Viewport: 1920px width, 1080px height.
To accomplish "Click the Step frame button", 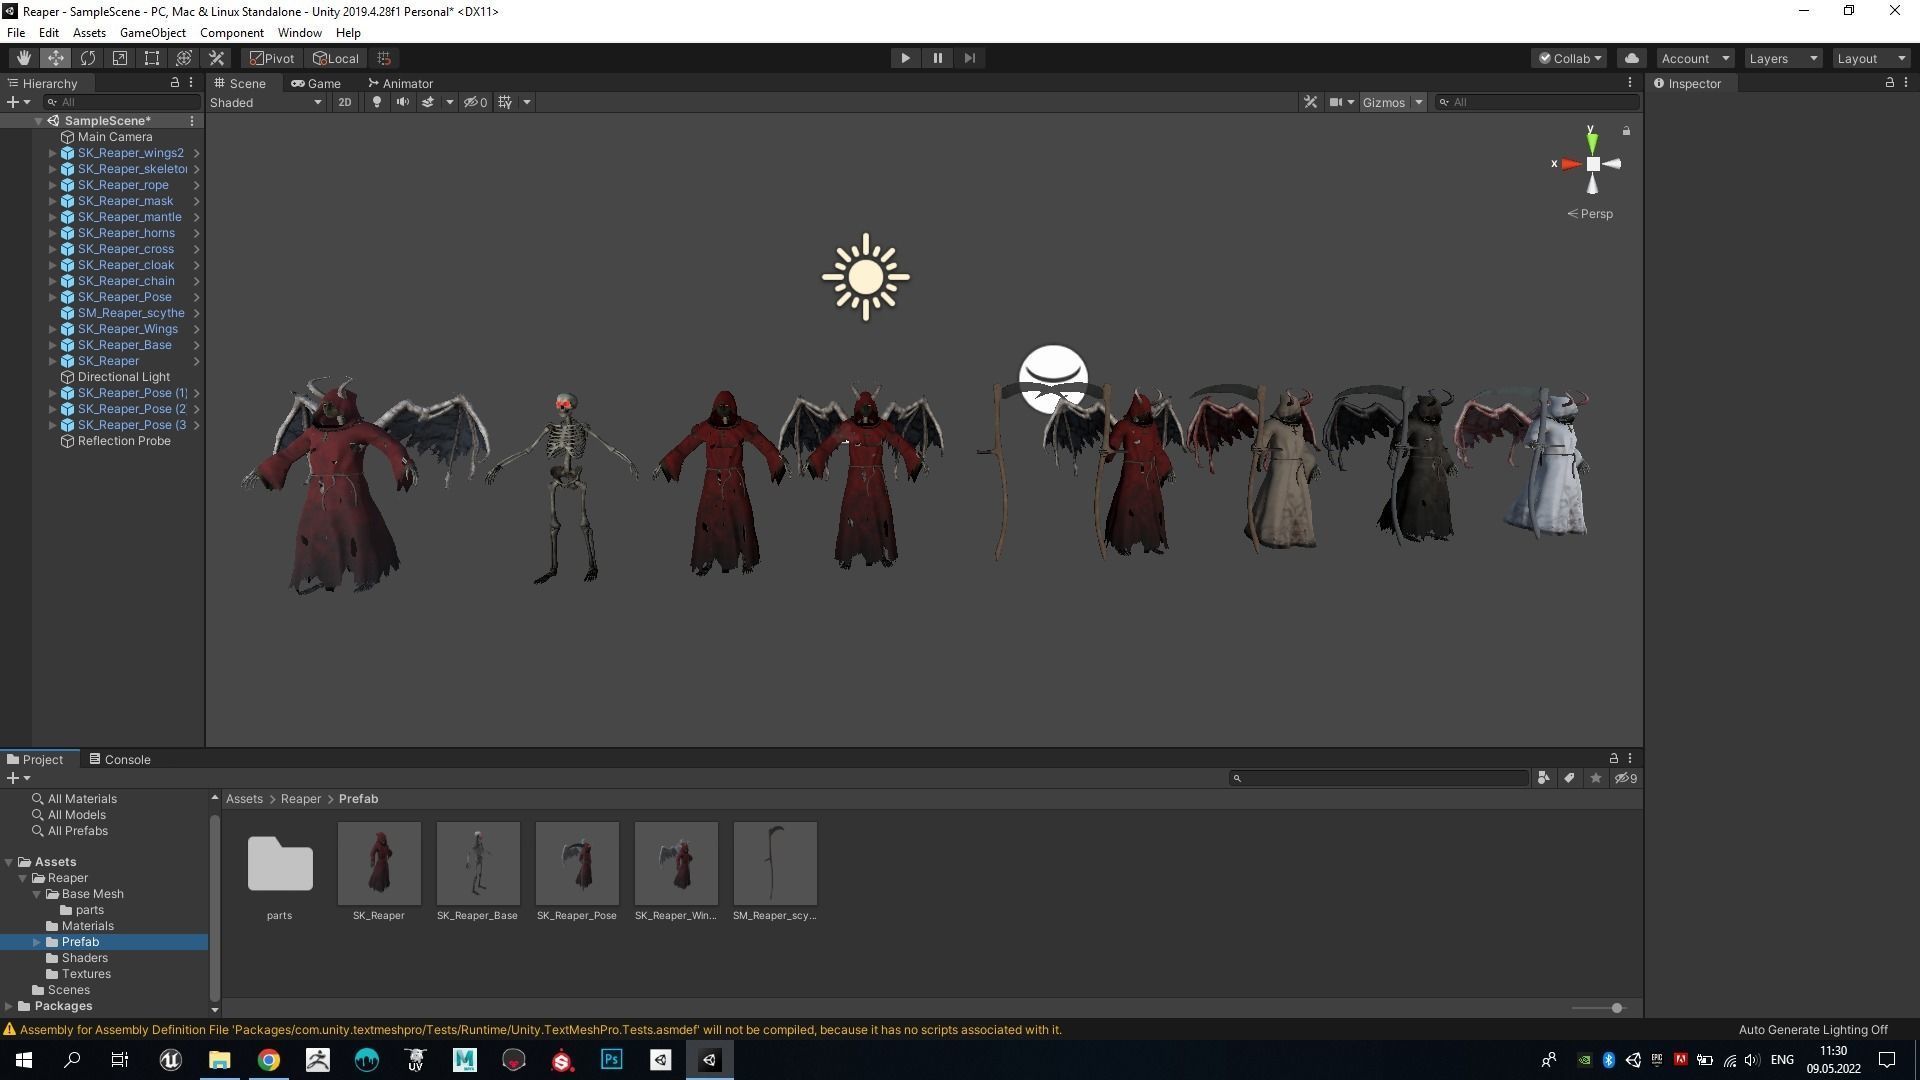I will click(x=969, y=58).
